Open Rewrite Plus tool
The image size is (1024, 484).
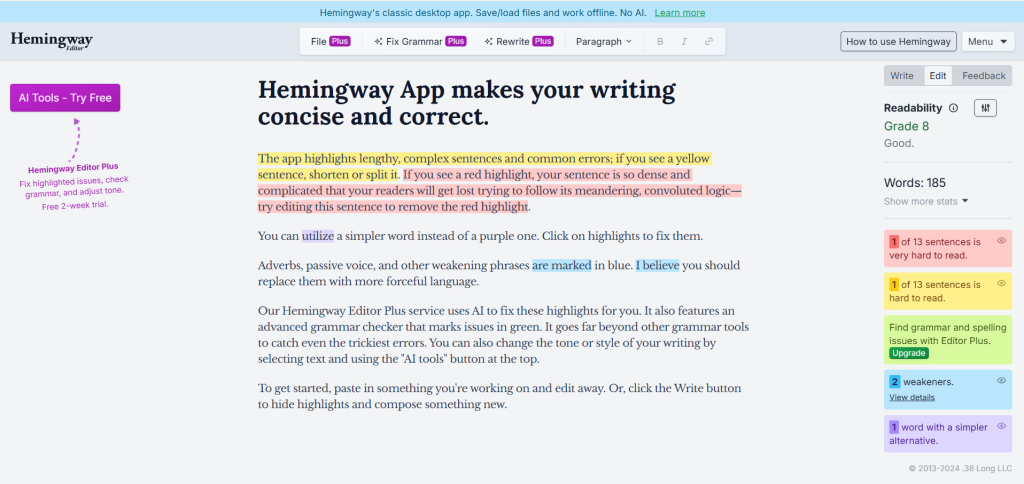(519, 41)
